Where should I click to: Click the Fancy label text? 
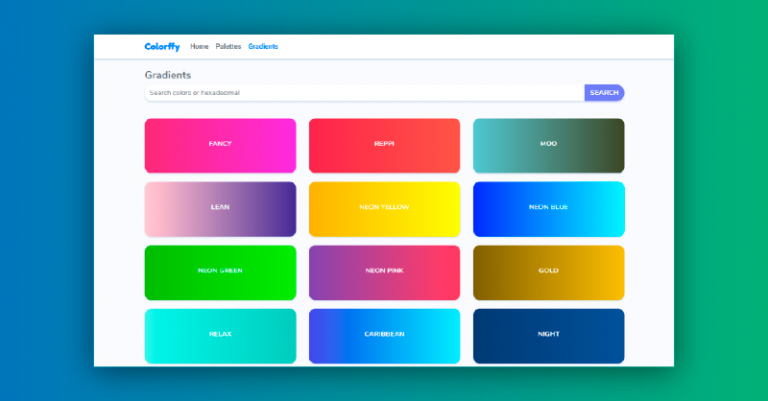[220, 144]
